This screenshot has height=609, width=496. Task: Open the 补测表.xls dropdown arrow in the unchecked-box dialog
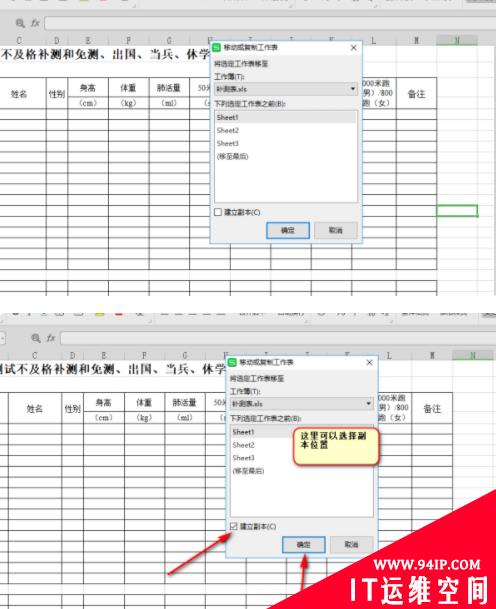point(353,89)
